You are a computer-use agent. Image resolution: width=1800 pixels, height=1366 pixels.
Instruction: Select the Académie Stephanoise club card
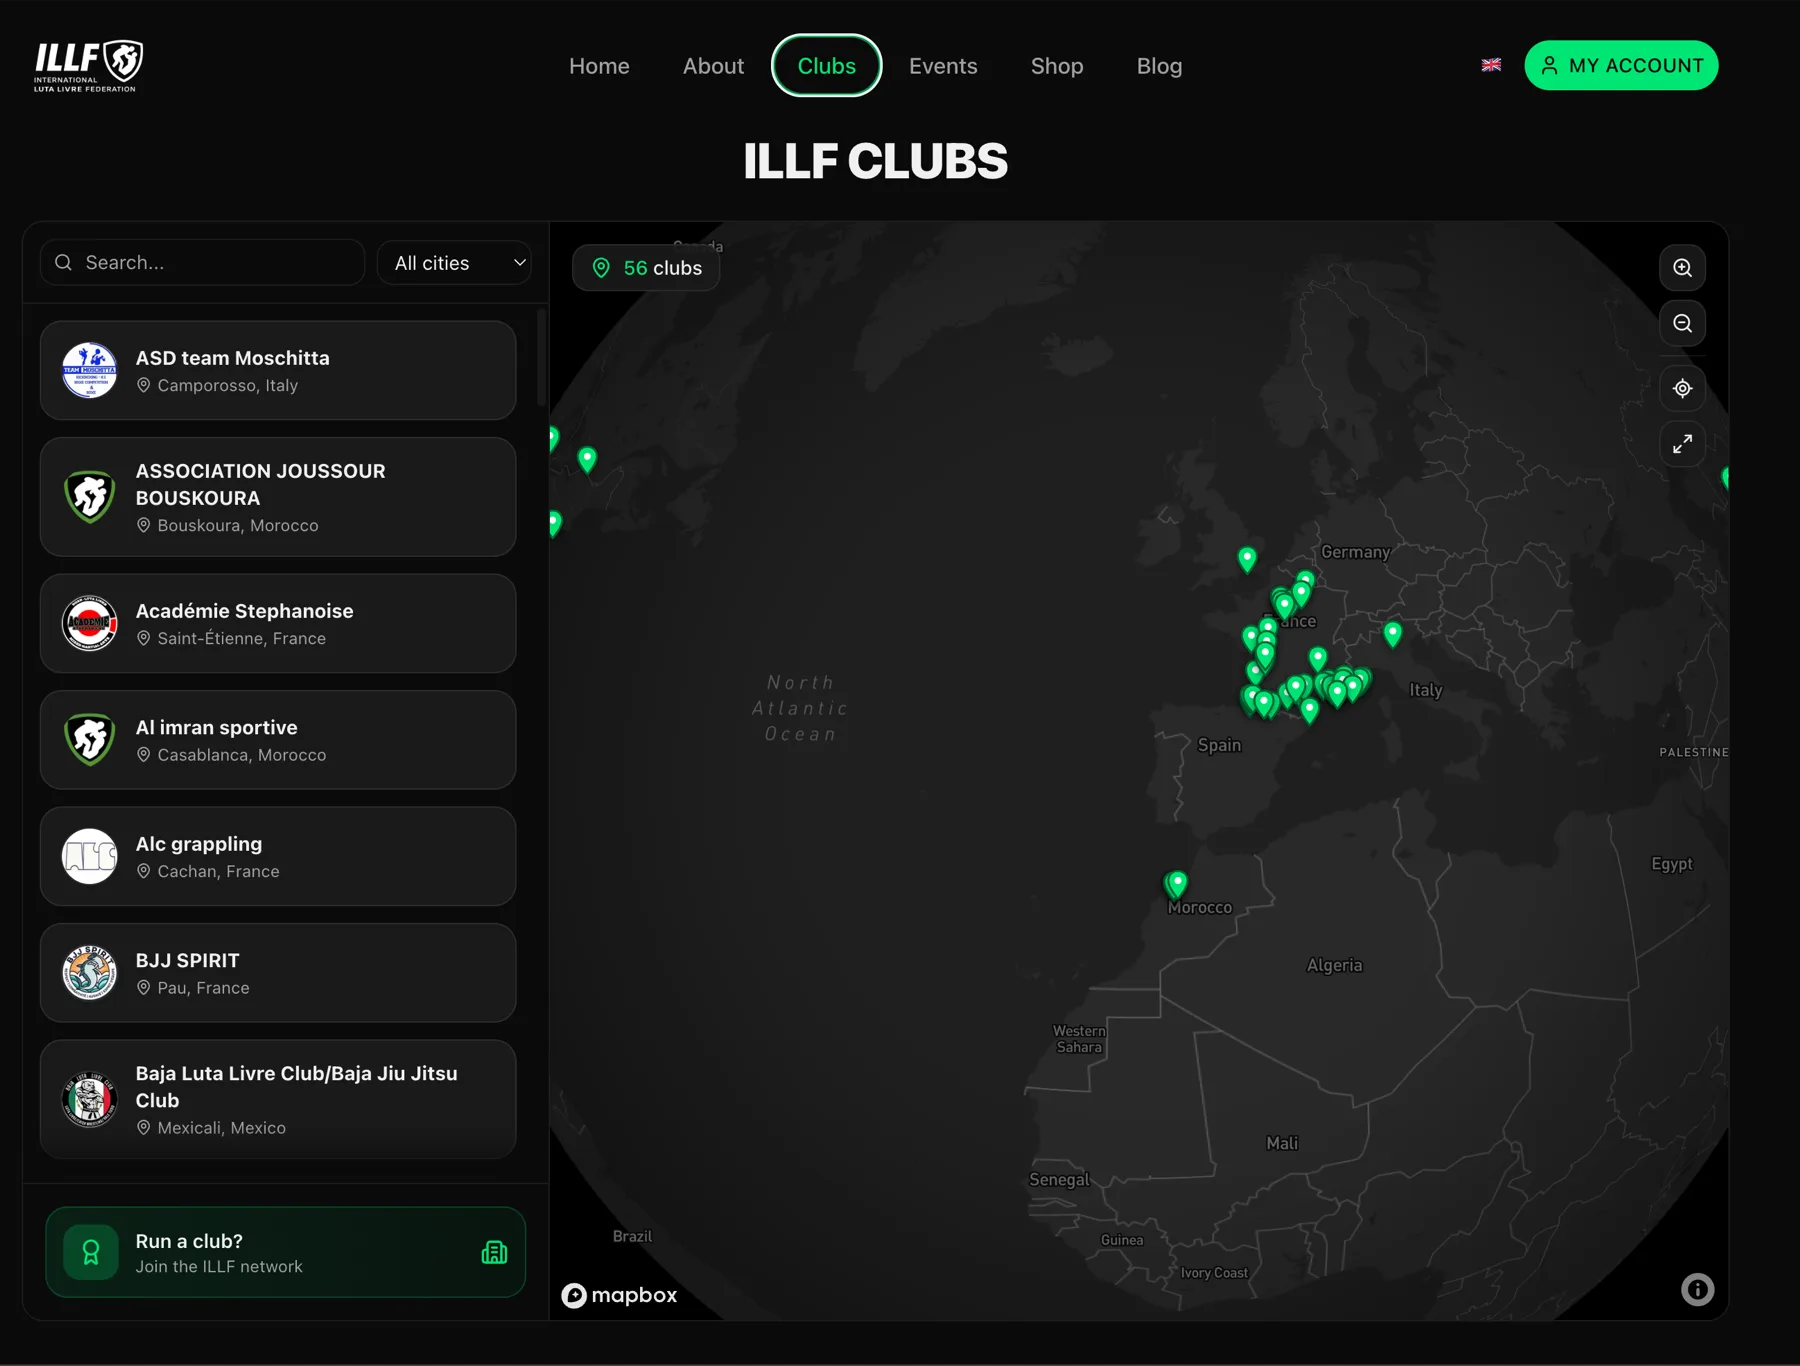pos(278,623)
